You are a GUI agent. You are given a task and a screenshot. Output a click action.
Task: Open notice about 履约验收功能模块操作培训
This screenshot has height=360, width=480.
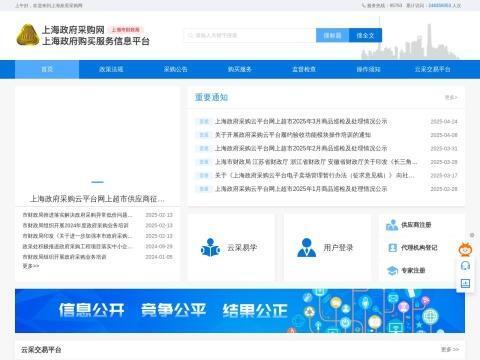(x=293, y=135)
